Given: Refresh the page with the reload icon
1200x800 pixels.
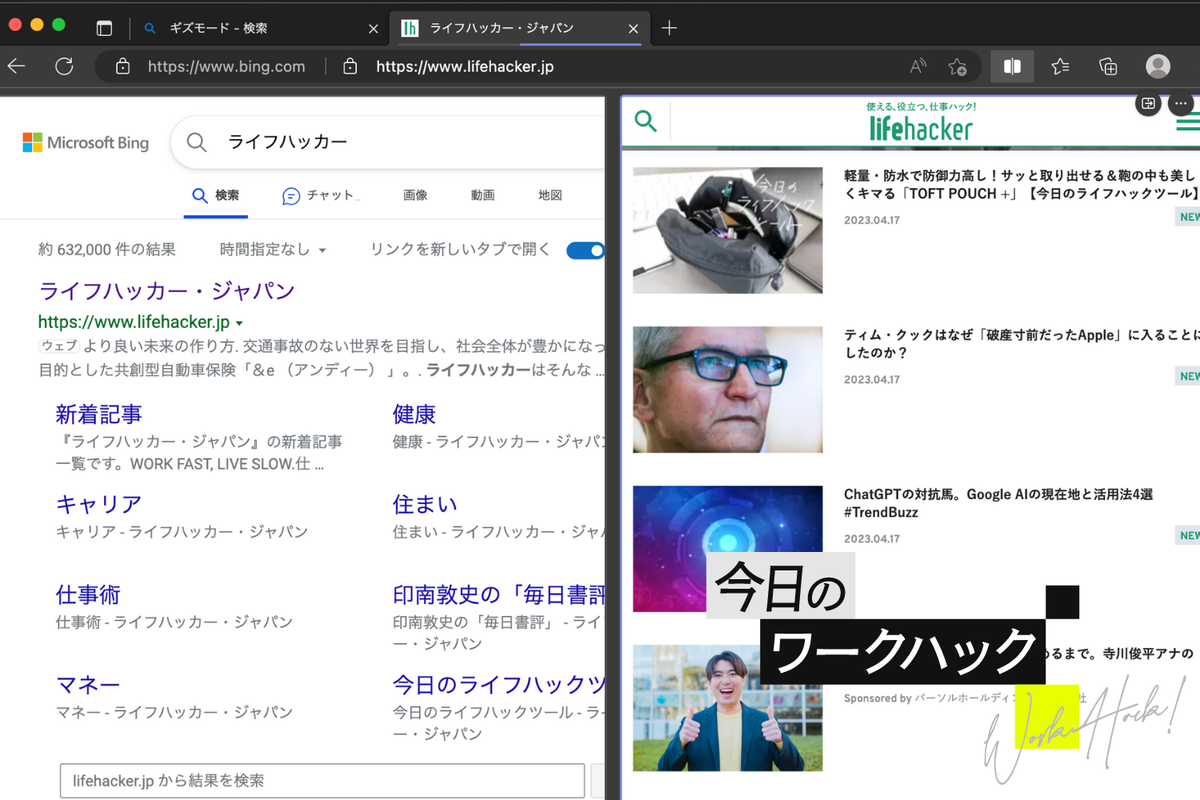Looking at the screenshot, I should point(63,66).
